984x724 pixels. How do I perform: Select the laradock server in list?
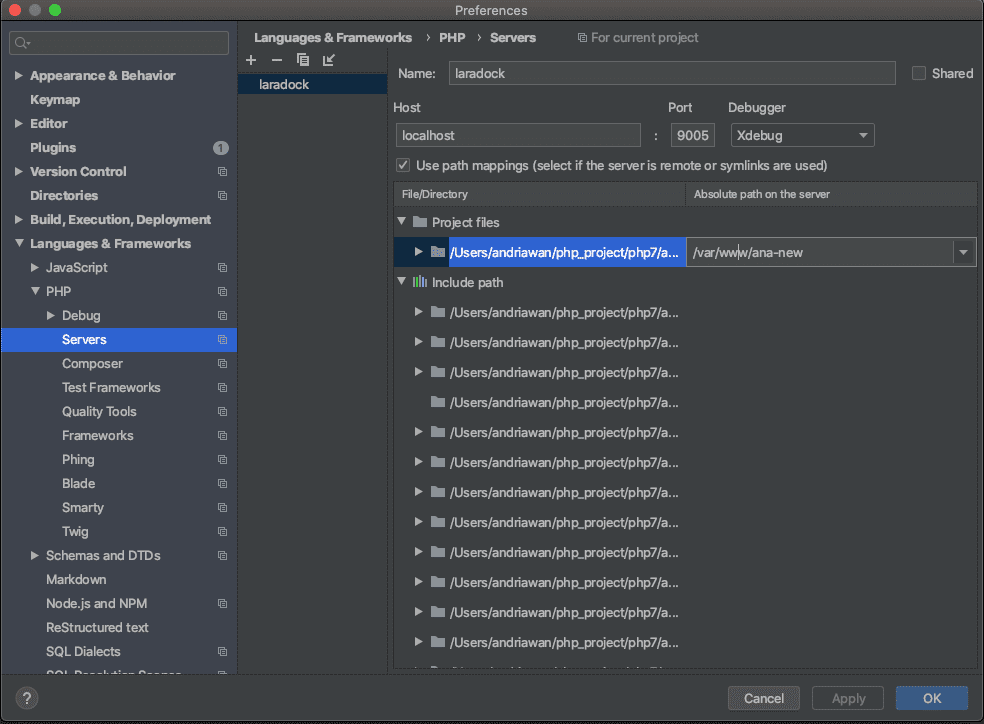pos(284,85)
